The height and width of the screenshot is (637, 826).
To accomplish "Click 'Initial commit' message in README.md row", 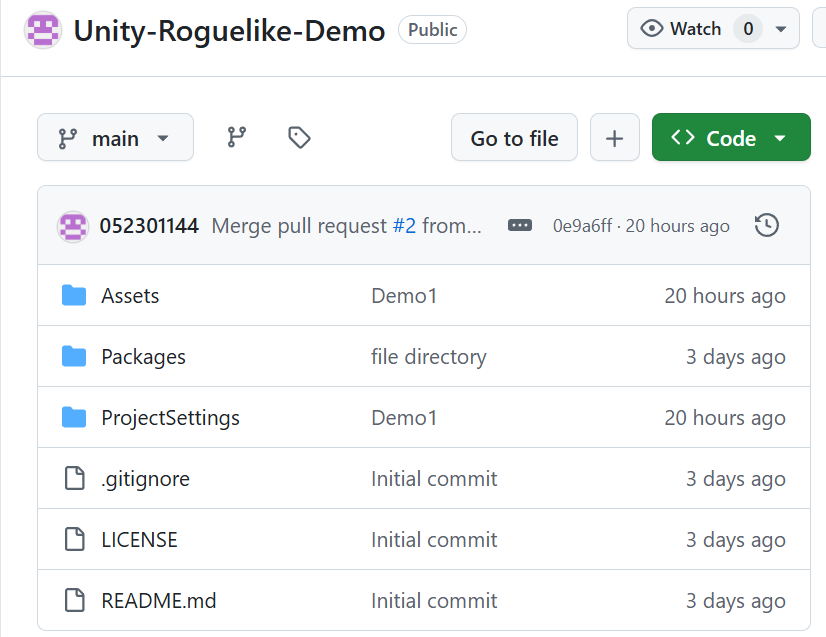I will coord(434,601).
